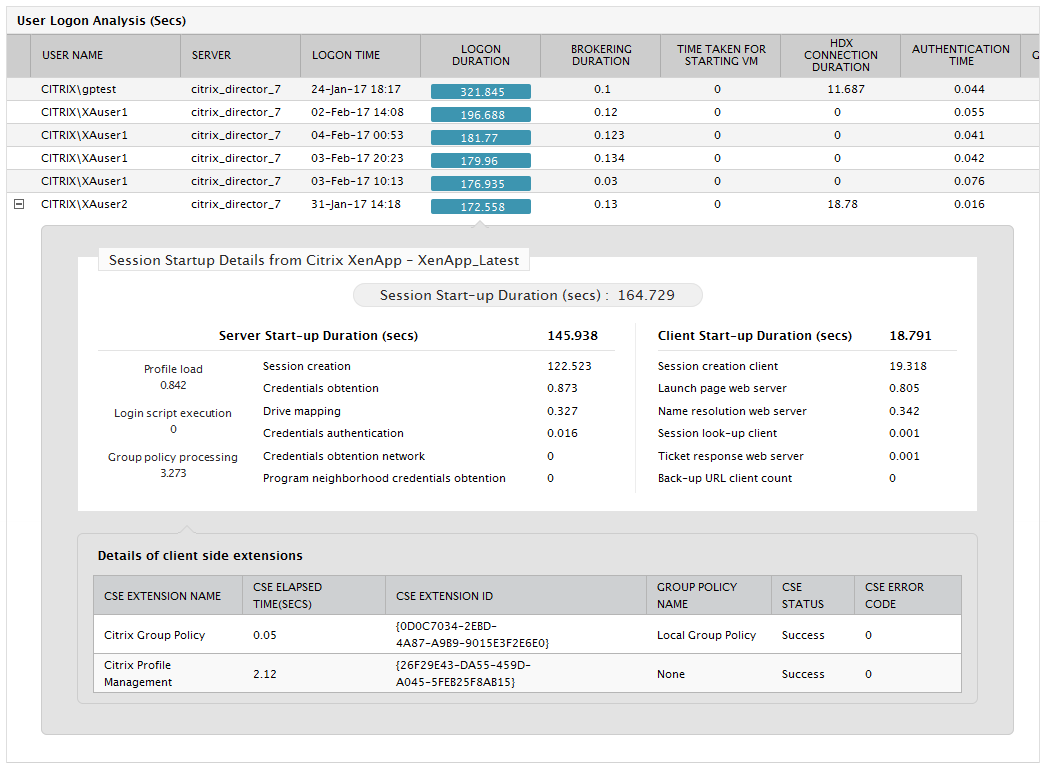
Task: Click the CSE STATUS column header
Action: (813, 596)
